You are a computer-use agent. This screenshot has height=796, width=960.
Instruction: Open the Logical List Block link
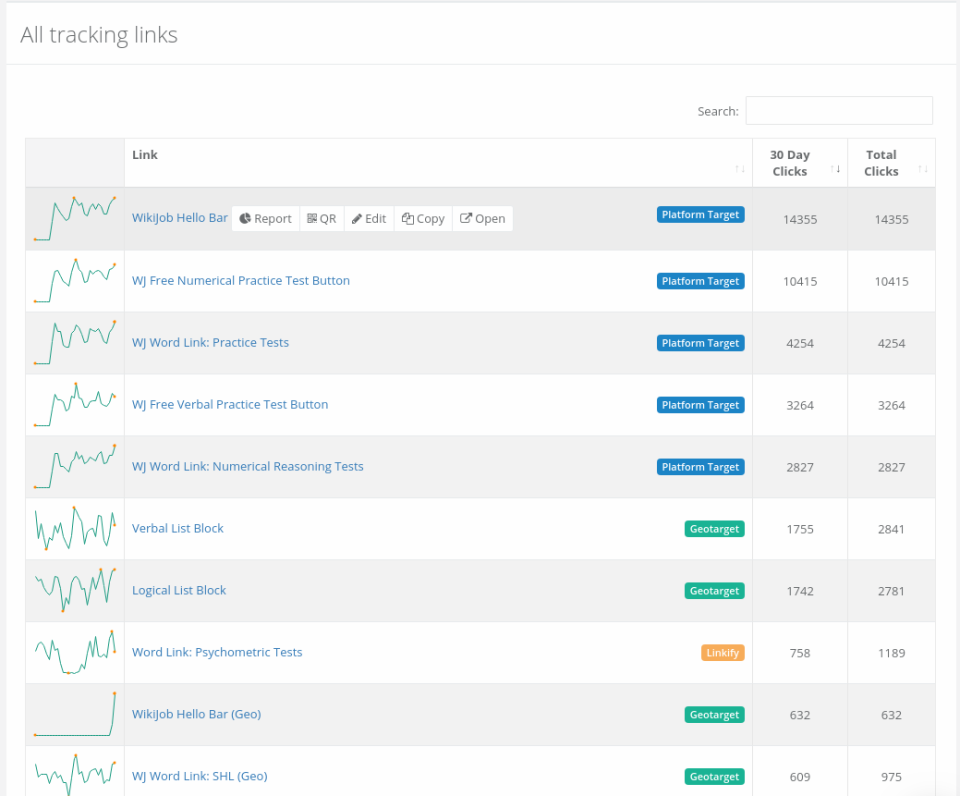(178, 590)
